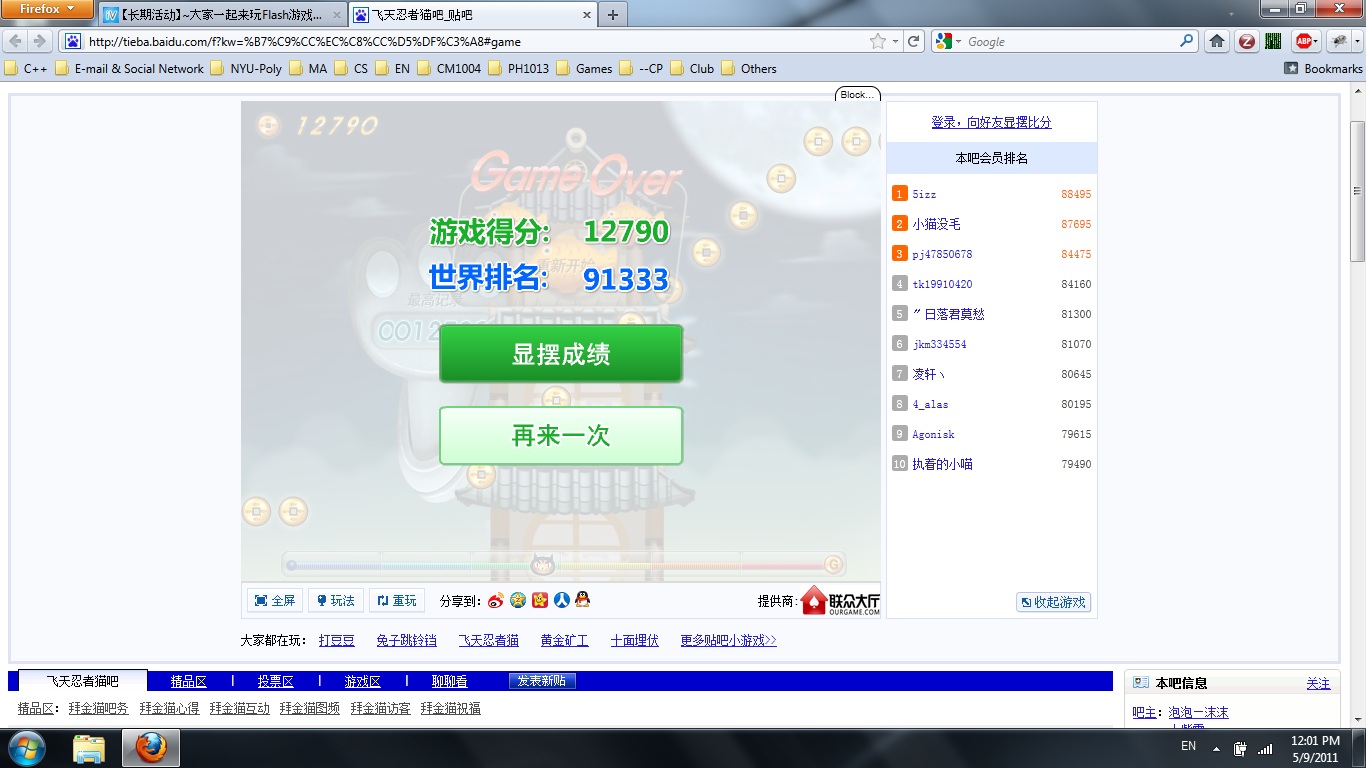Image resolution: width=1366 pixels, height=768 pixels.
Task: Open leaderboard player 5izz
Action: (x=924, y=194)
